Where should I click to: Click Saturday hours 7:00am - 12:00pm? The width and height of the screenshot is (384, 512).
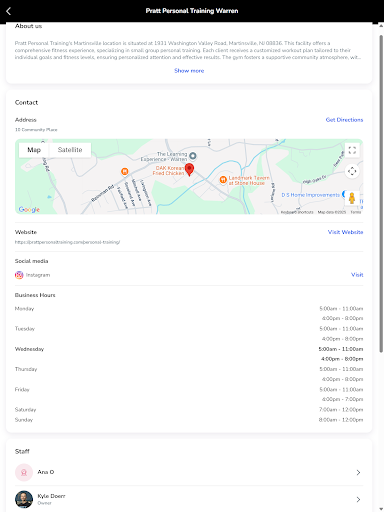tap(341, 409)
